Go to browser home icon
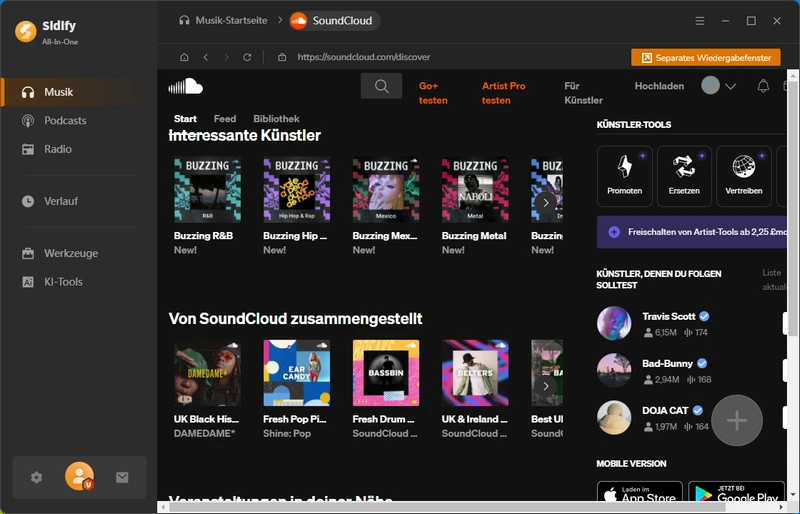 pyautogui.click(x=184, y=57)
